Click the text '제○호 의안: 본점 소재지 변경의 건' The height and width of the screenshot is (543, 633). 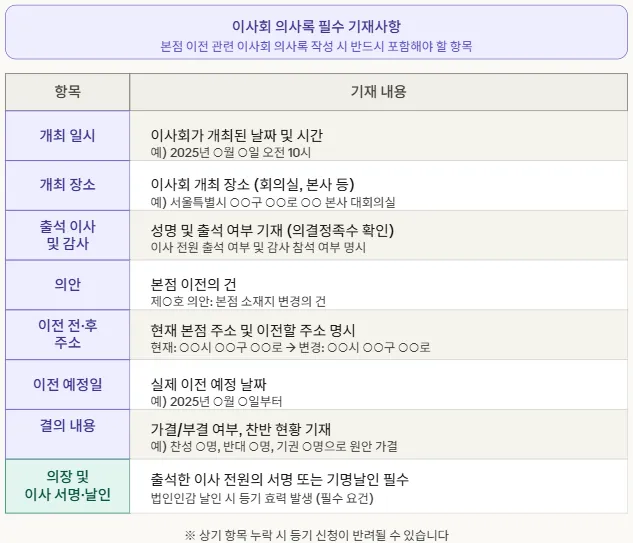pos(238,301)
